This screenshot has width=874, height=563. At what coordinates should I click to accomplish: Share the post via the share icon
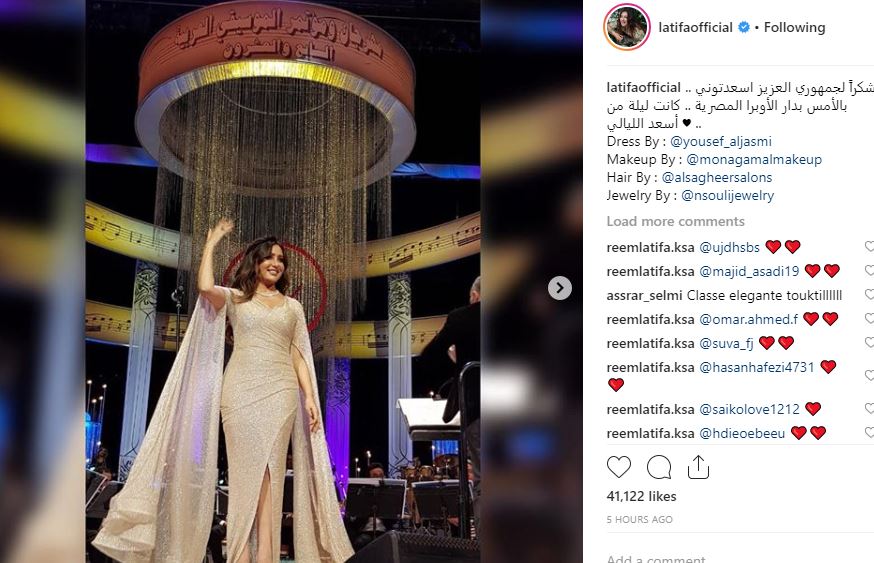(x=698, y=467)
